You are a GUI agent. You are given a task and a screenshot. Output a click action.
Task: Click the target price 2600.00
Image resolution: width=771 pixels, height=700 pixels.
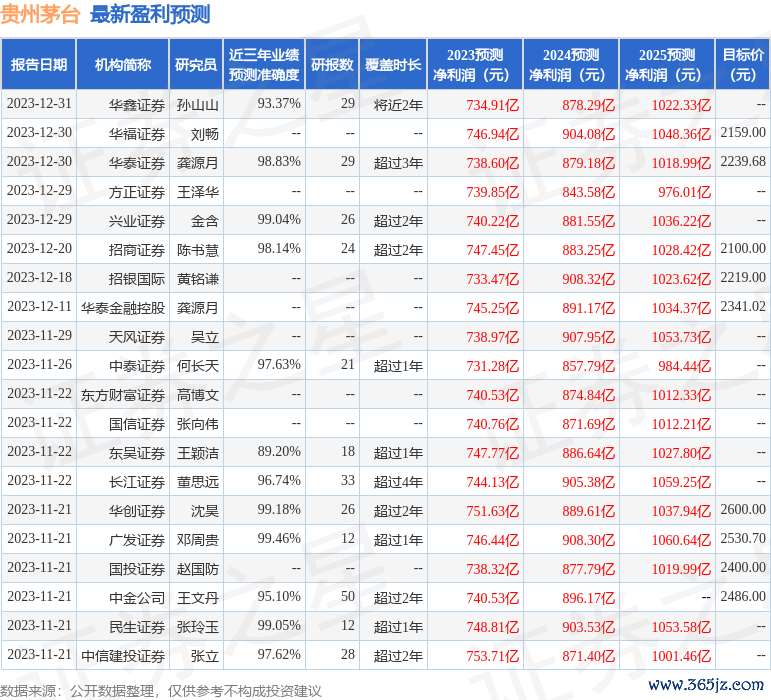click(743, 509)
